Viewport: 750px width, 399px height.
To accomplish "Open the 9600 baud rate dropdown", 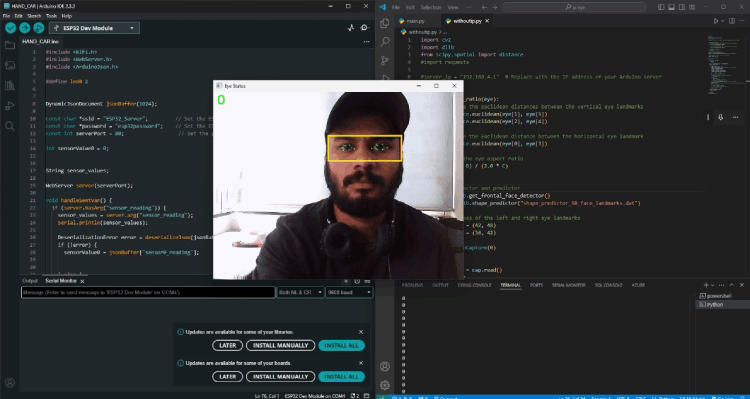I will 349,292.
